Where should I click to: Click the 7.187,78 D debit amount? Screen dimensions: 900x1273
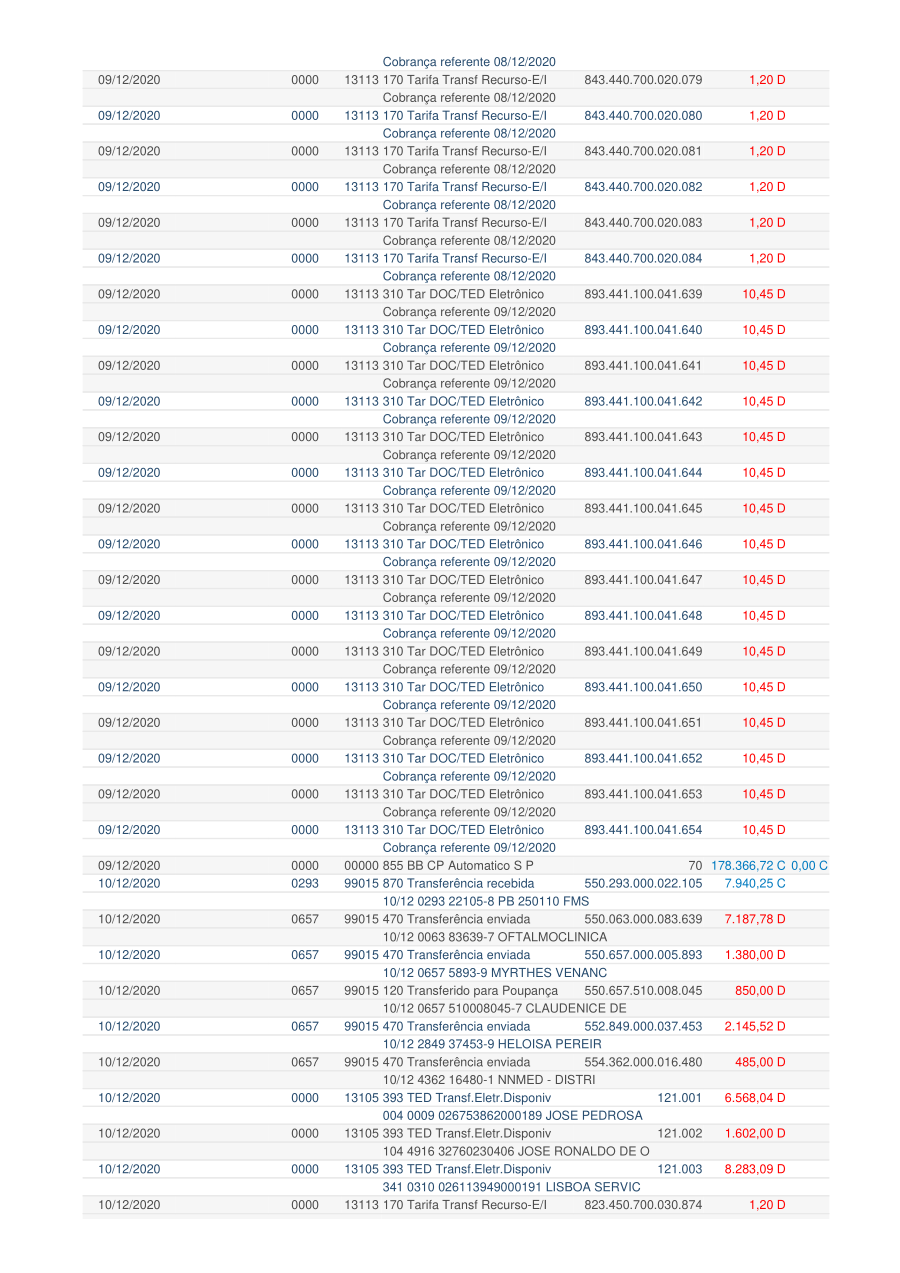[x=755, y=919]
